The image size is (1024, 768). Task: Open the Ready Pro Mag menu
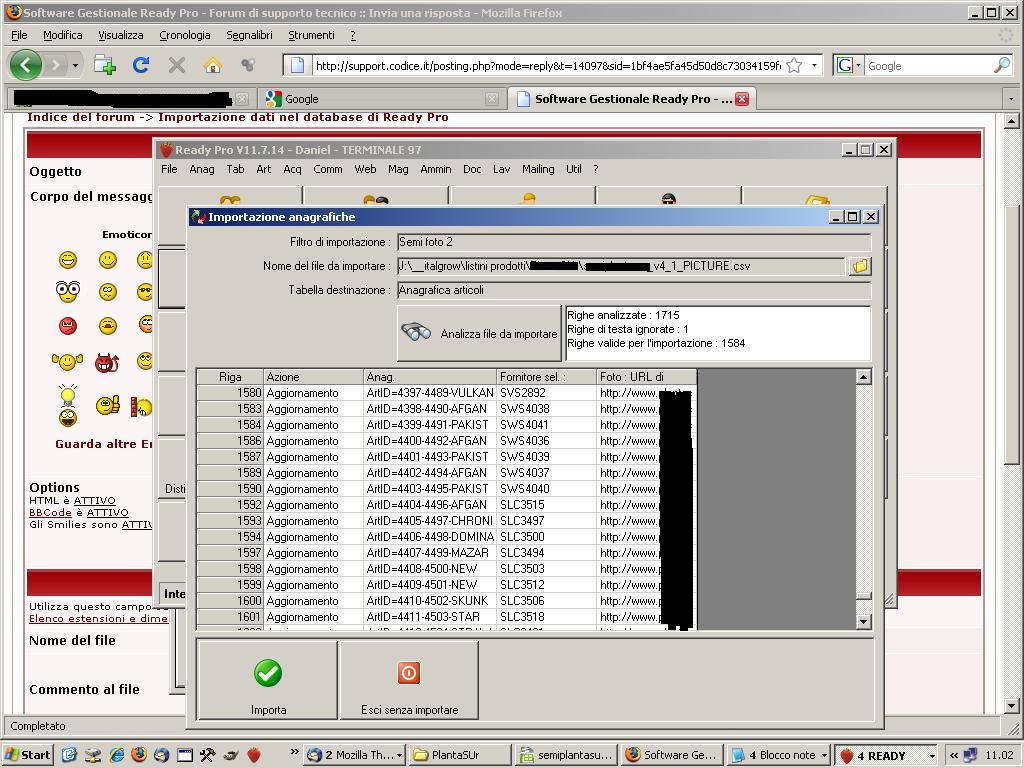tap(398, 169)
